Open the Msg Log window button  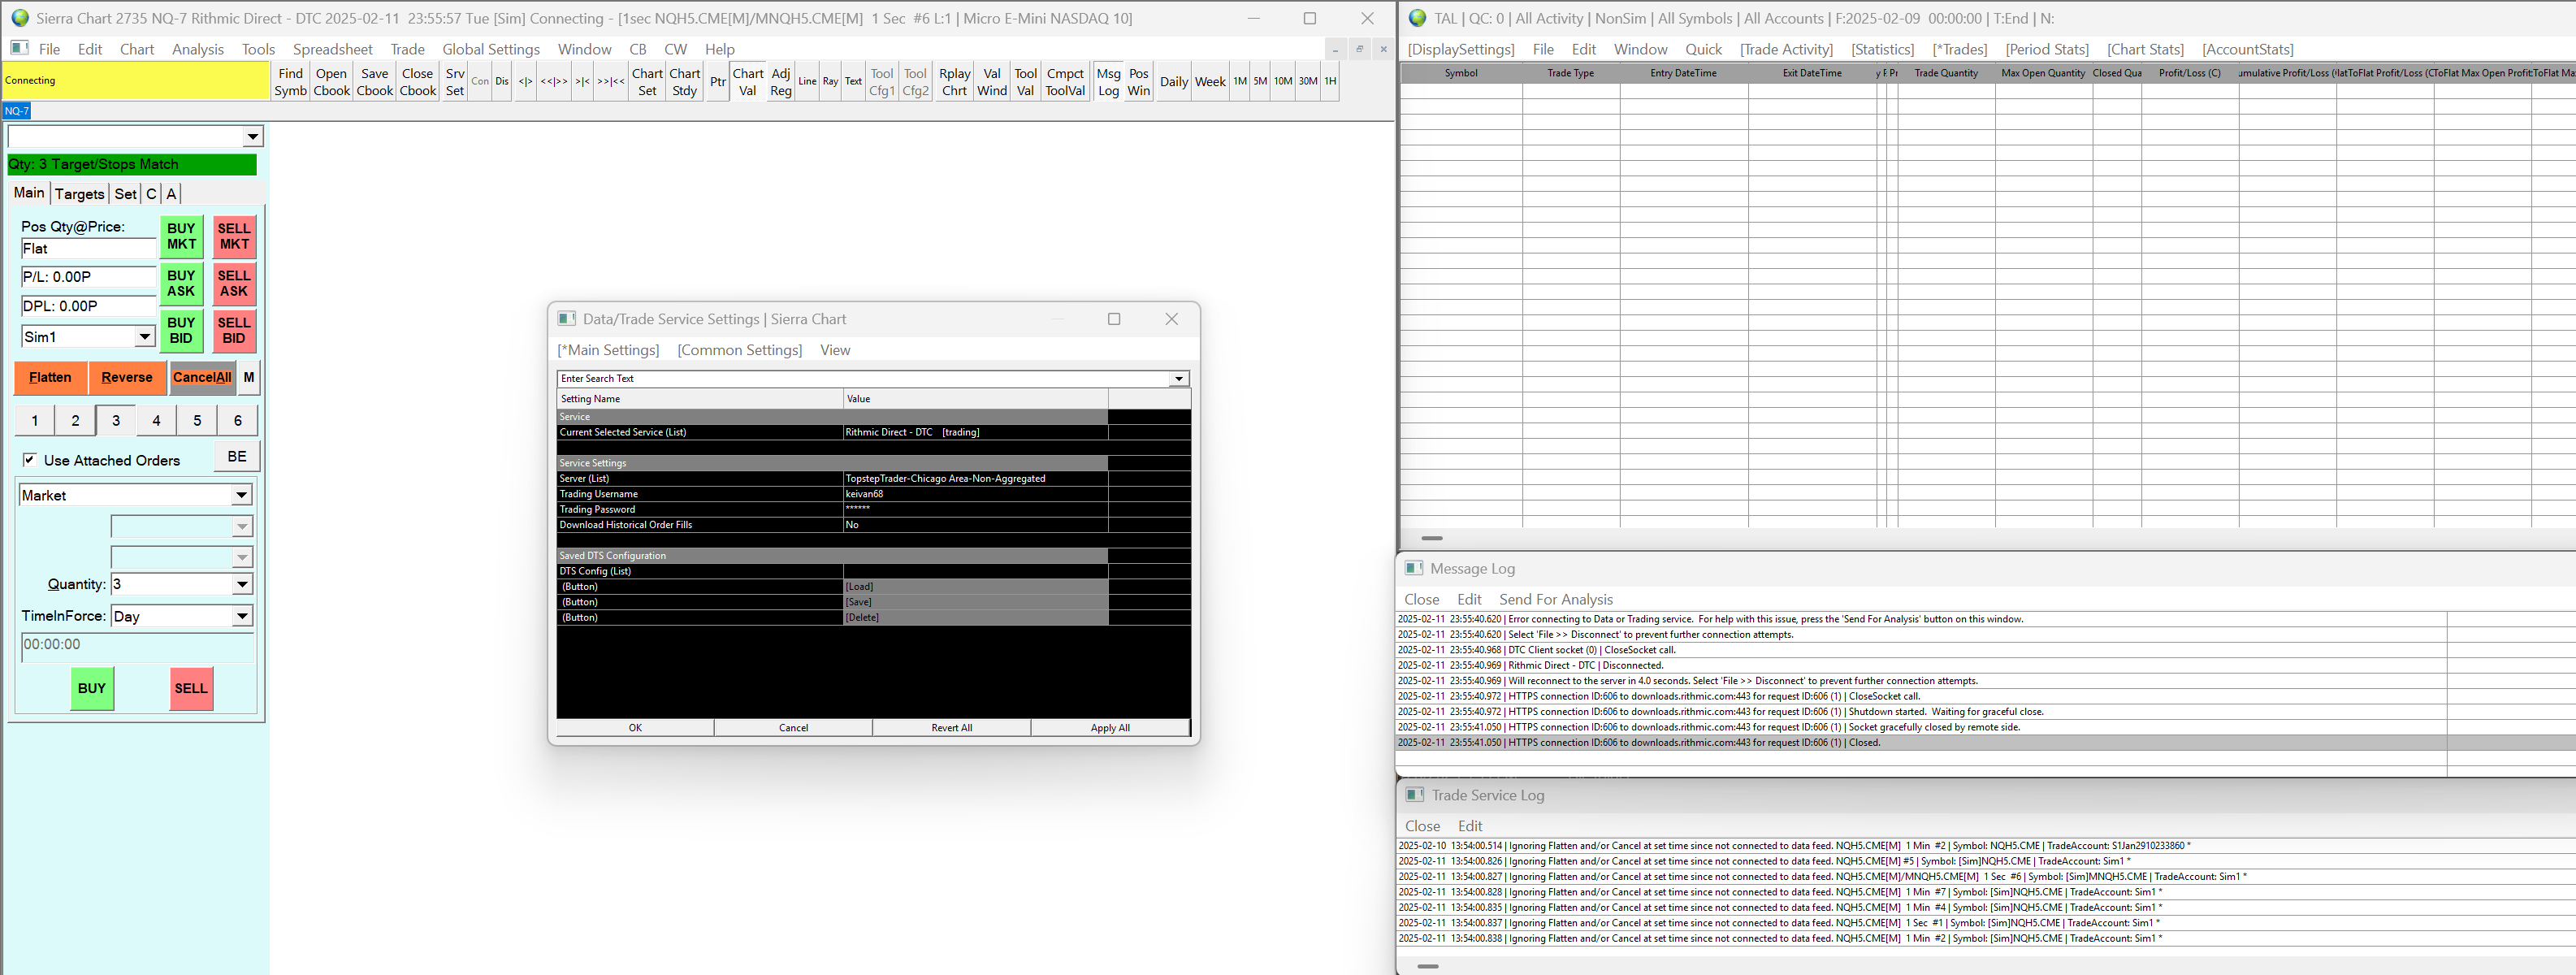point(1108,82)
